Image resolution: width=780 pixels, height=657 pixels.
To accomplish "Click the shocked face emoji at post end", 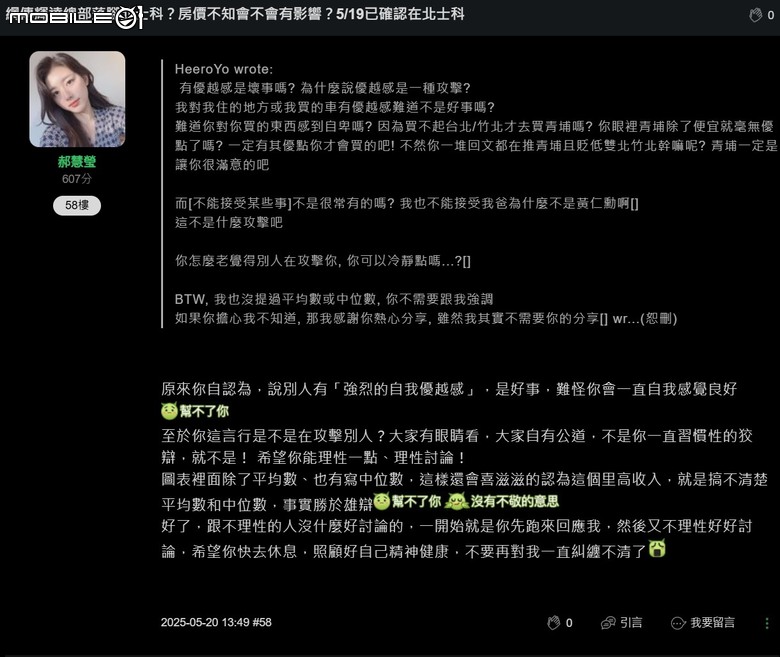I will [x=657, y=549].
